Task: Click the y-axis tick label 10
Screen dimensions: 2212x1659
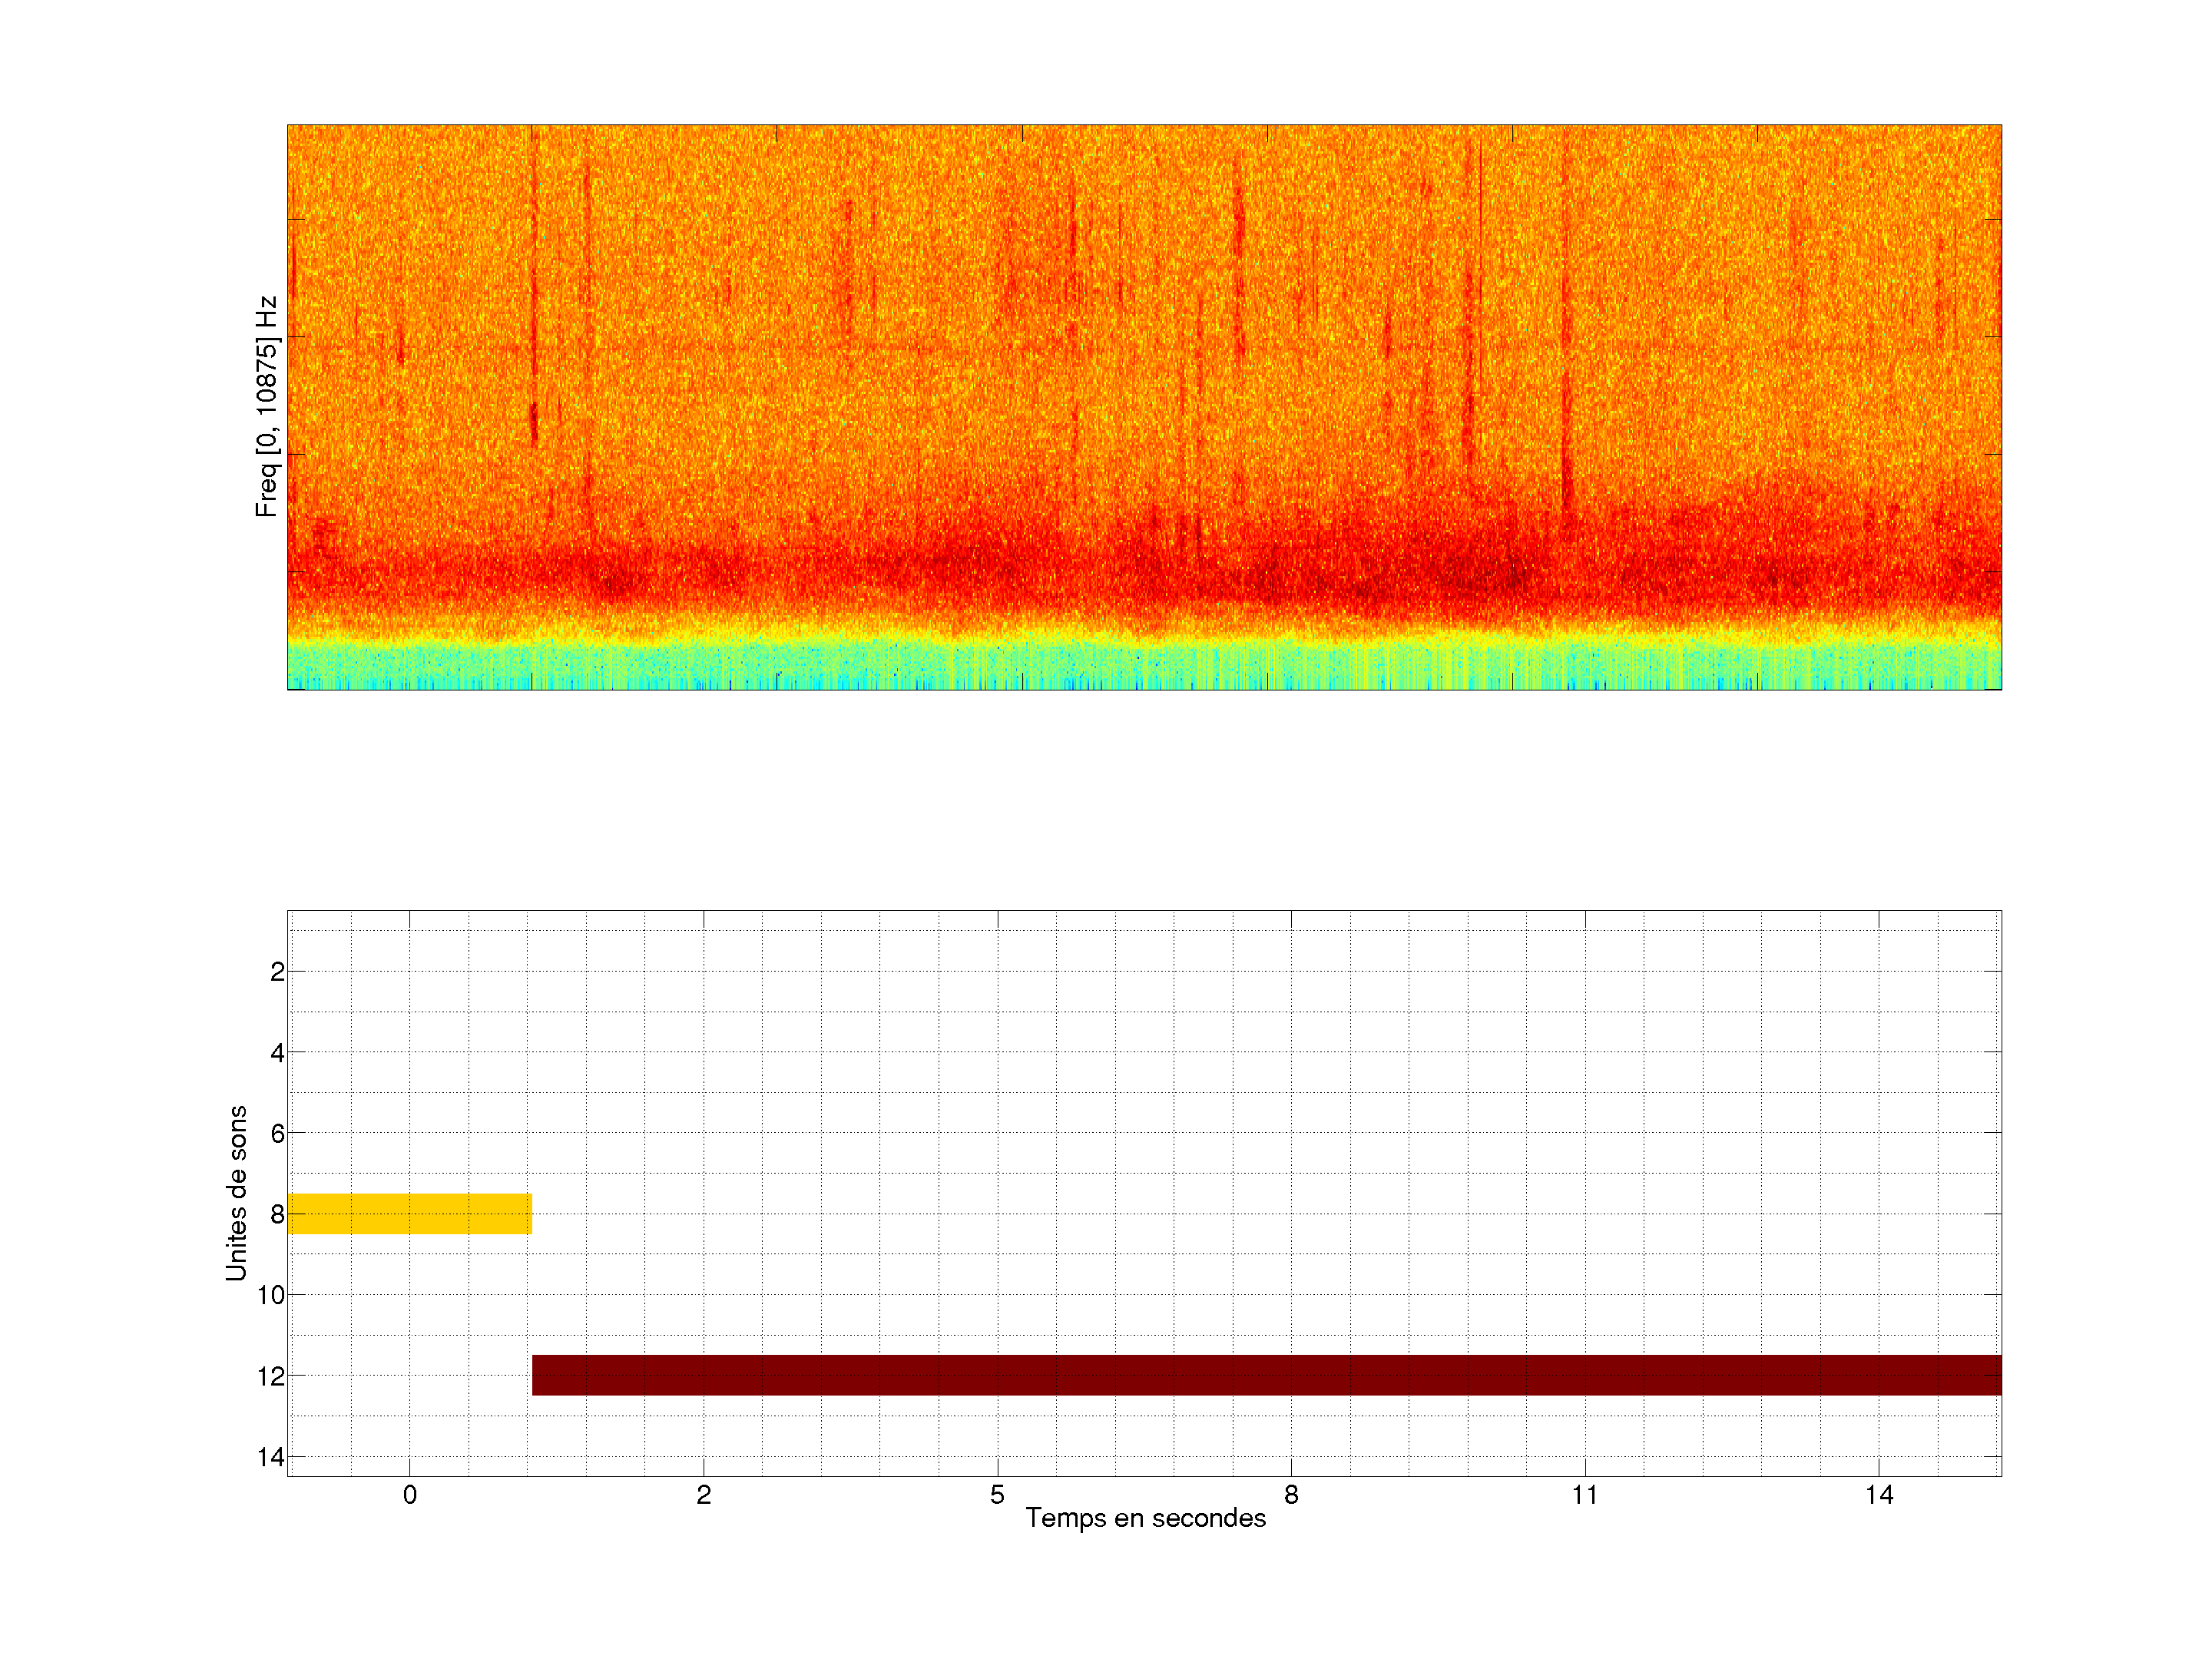Action: (x=271, y=1295)
